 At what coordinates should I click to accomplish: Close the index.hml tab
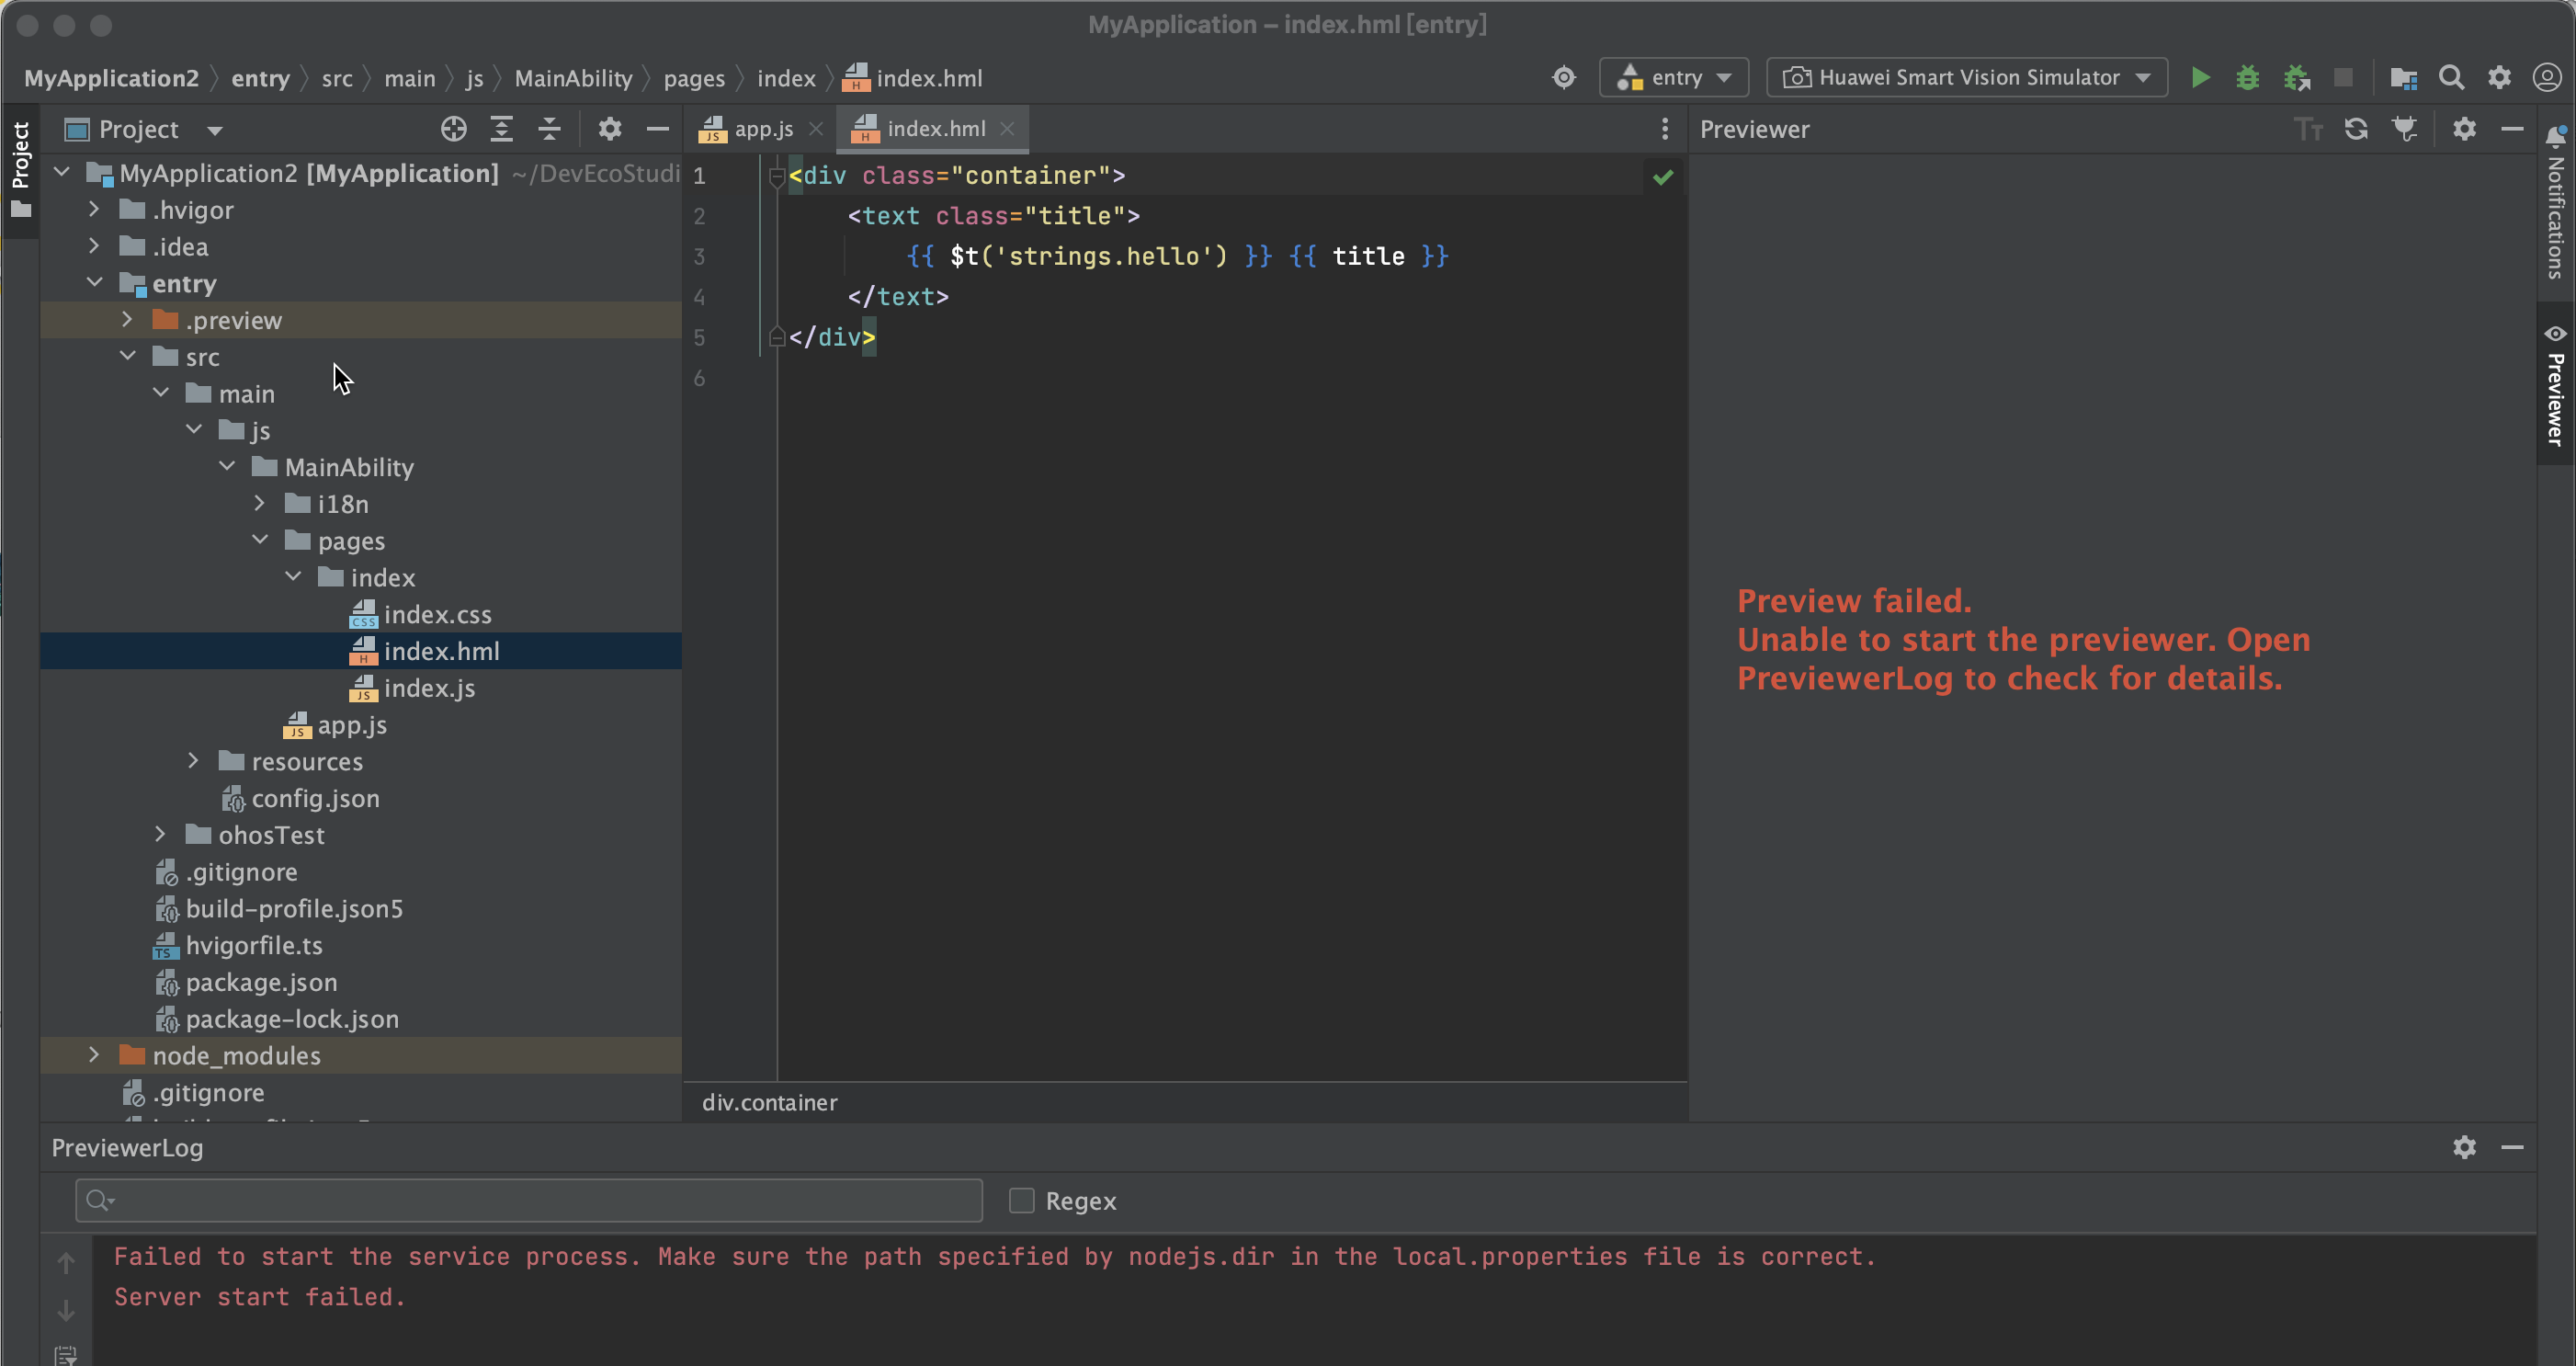(1008, 129)
